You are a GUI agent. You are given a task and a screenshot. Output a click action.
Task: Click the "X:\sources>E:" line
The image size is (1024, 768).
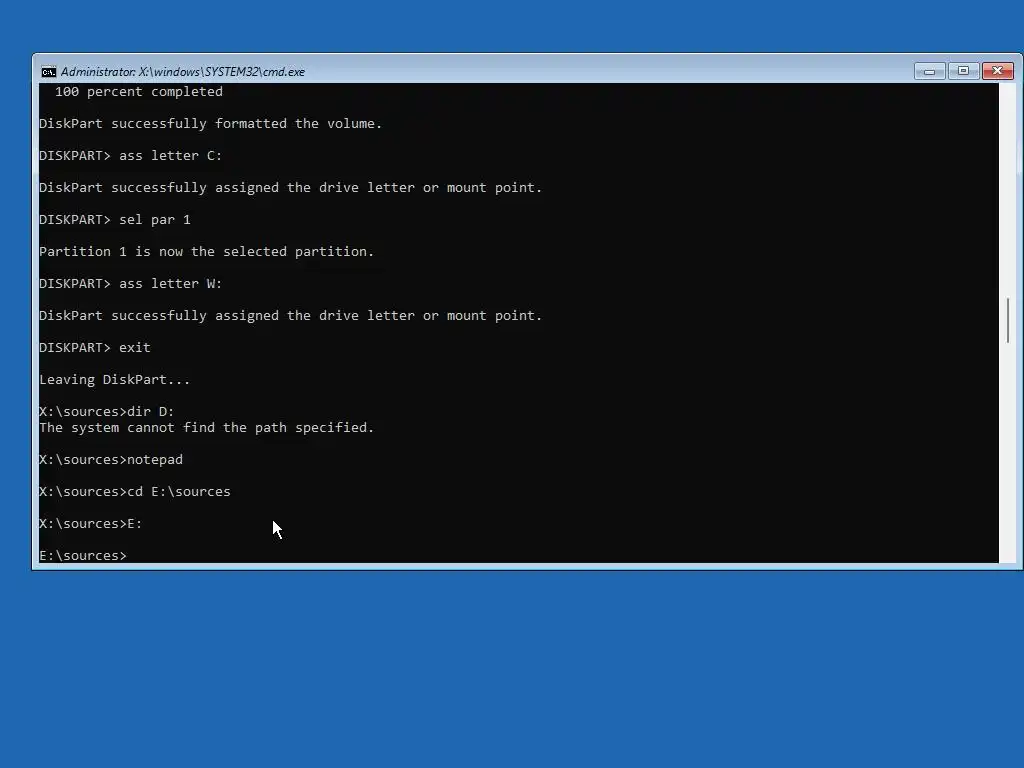[x=91, y=524]
